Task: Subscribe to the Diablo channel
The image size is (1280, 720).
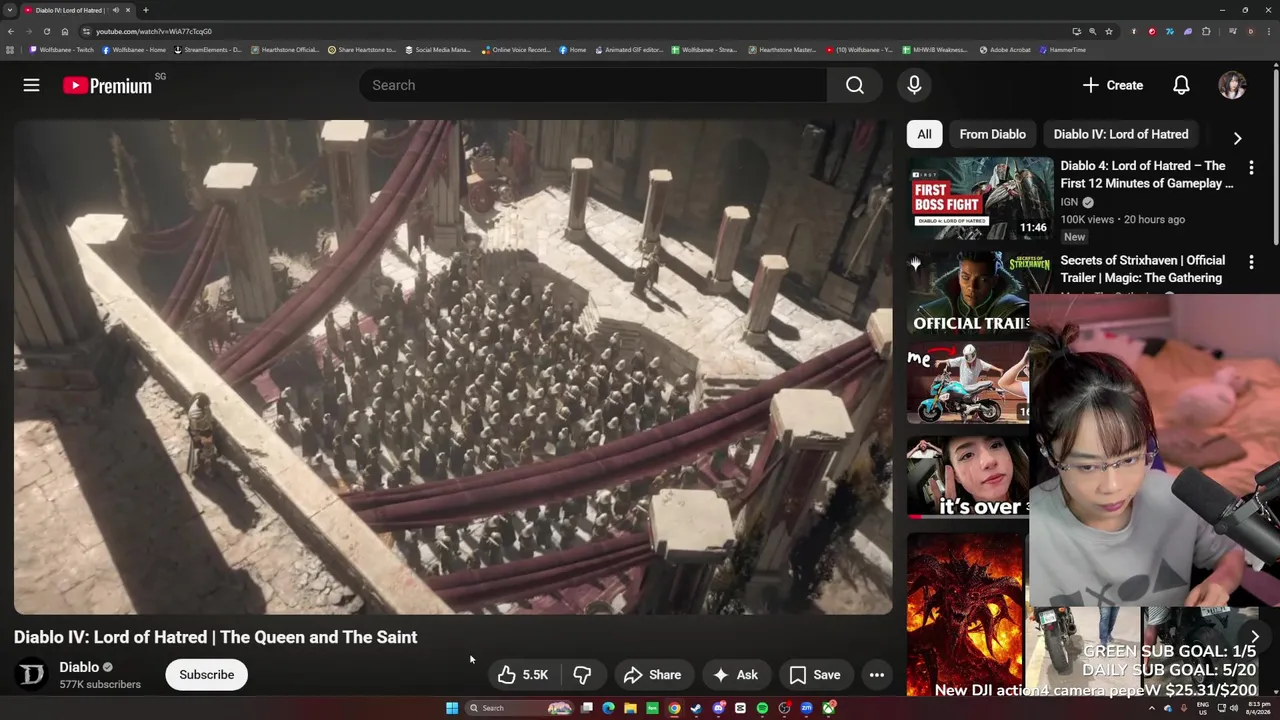Action: [206, 675]
